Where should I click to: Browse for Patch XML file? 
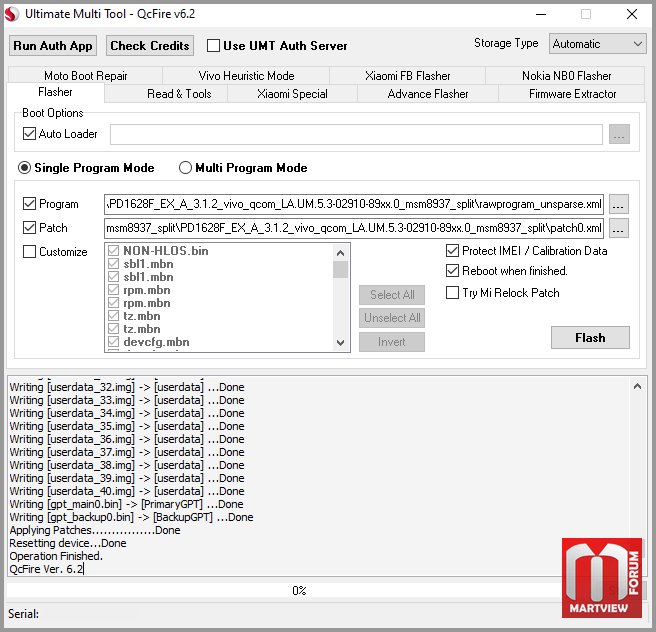pyautogui.click(x=619, y=228)
